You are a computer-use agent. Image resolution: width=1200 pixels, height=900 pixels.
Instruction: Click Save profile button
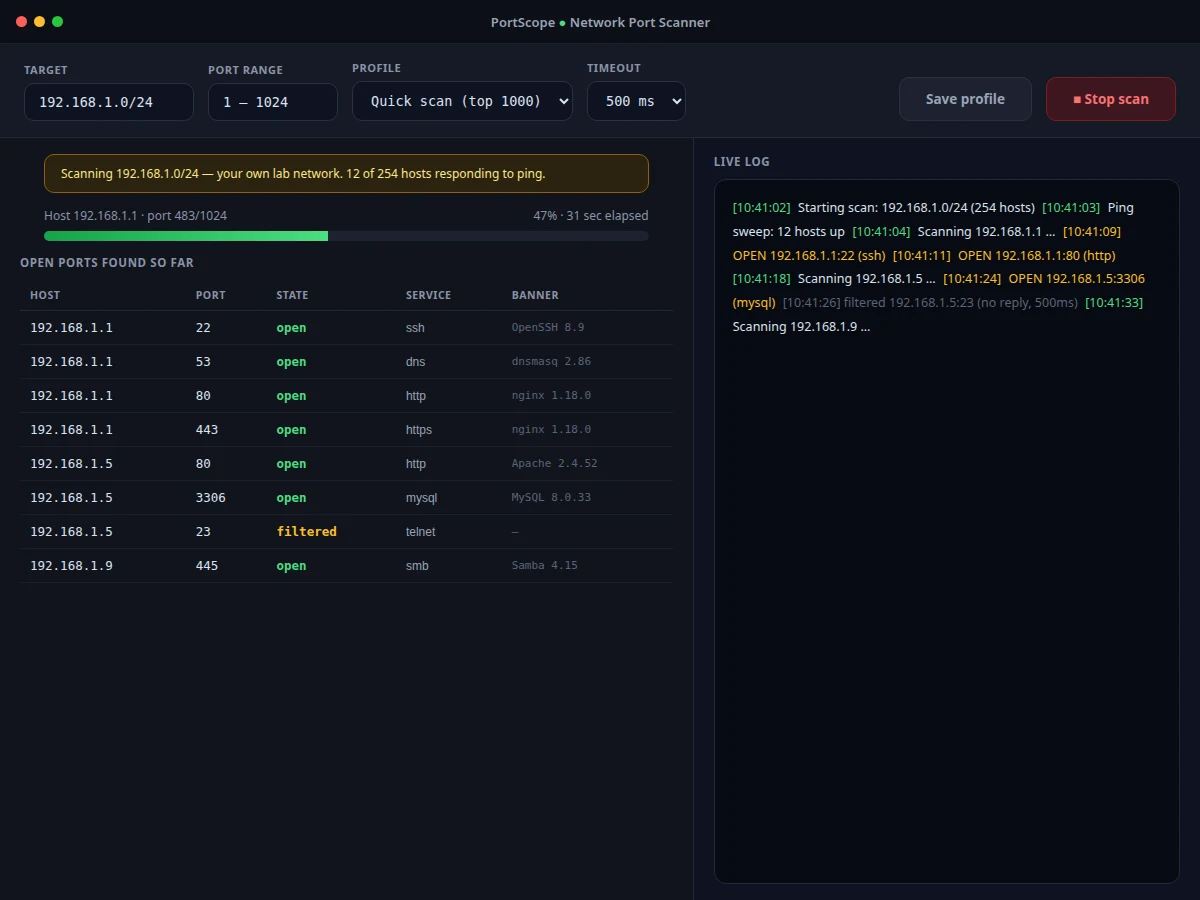[x=965, y=99]
